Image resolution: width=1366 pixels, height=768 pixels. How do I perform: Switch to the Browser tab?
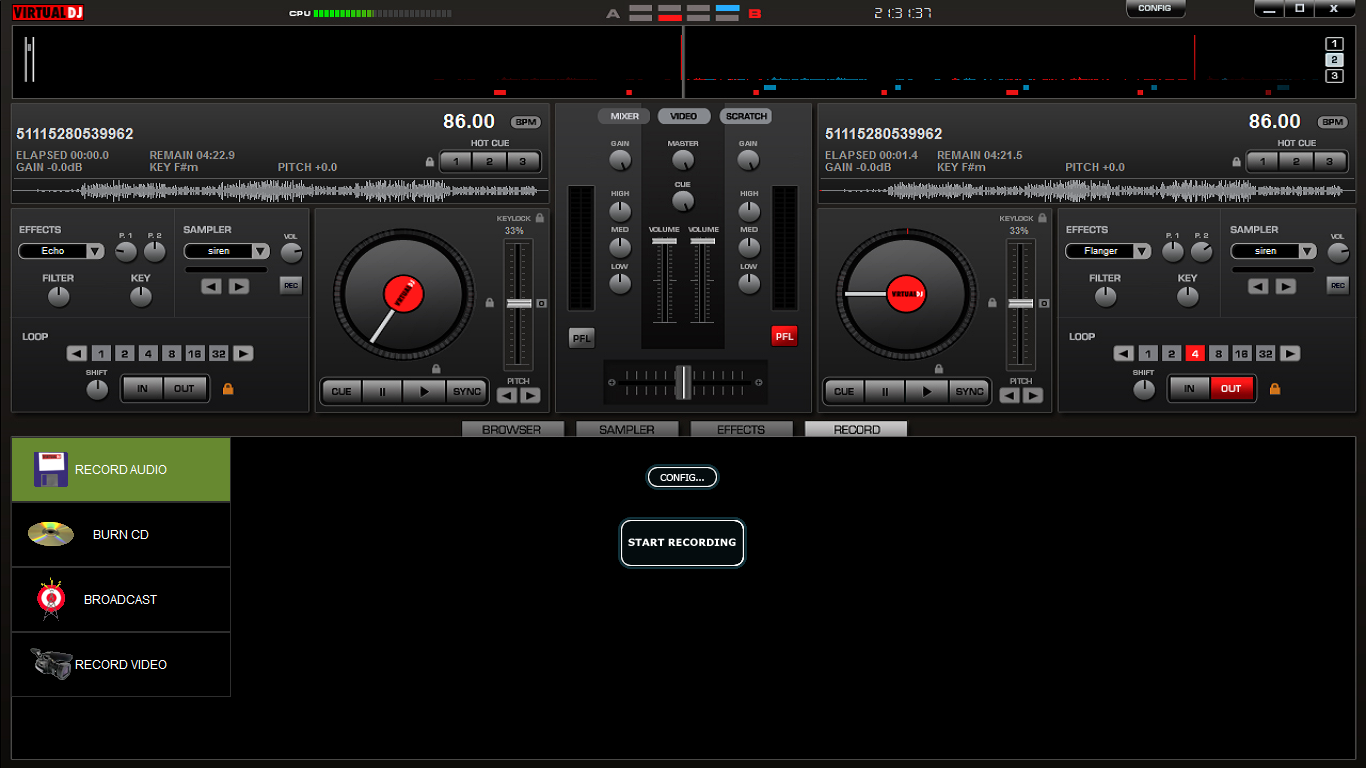click(512, 430)
